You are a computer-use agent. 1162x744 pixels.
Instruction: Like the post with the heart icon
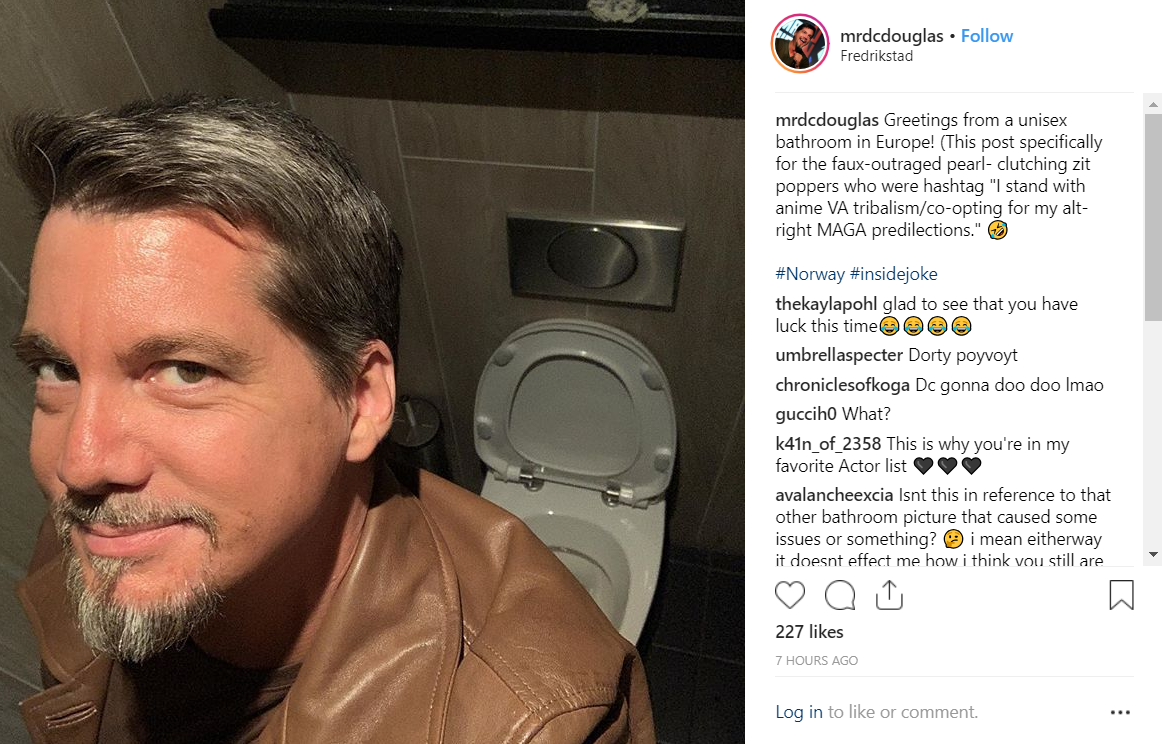tap(789, 595)
